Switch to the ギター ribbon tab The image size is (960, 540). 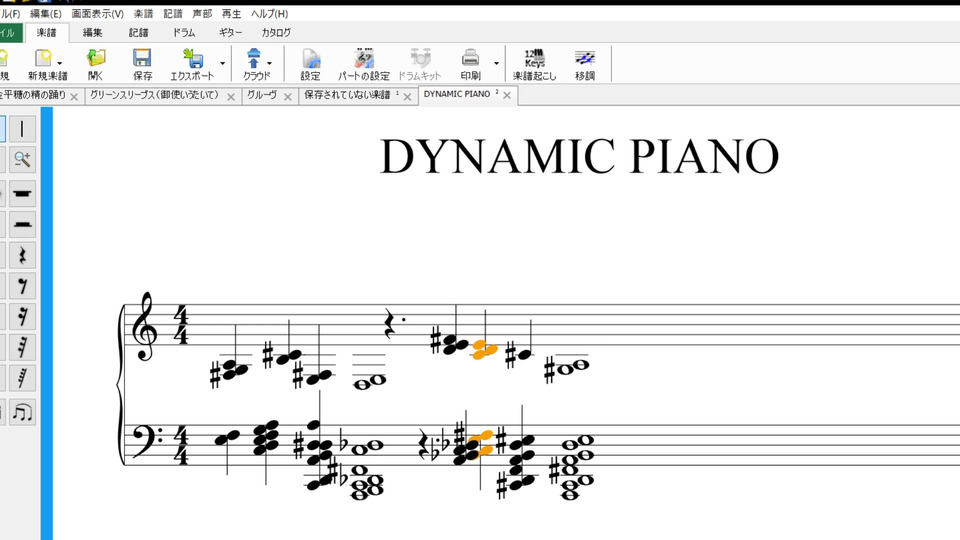230,33
